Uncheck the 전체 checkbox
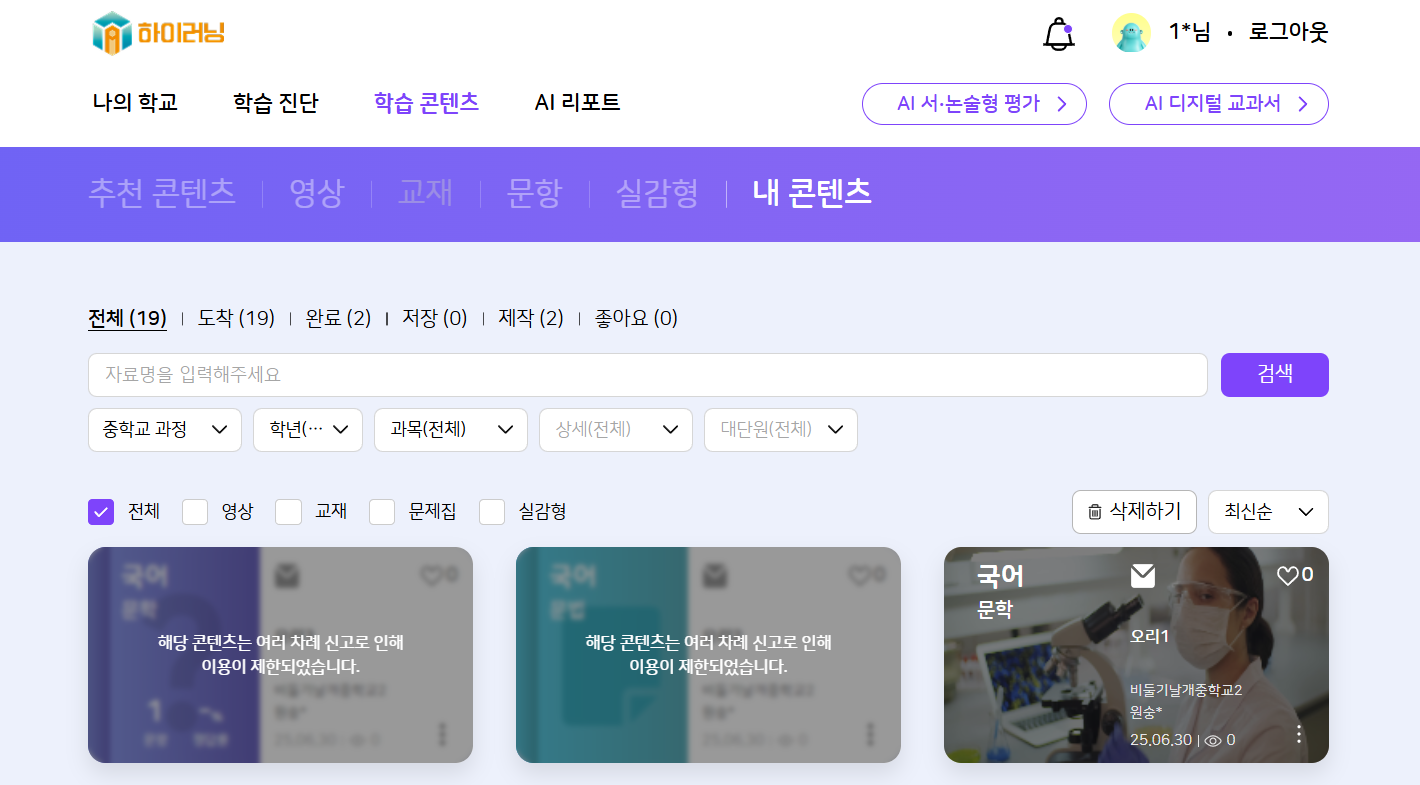The width and height of the screenshot is (1420, 785). [x=101, y=512]
